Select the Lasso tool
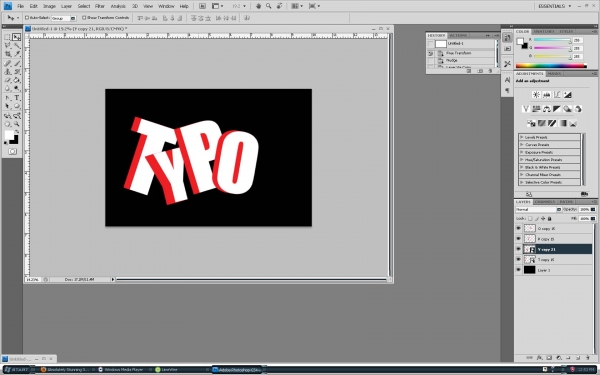This screenshot has height=375, width=600. pyautogui.click(x=7, y=46)
